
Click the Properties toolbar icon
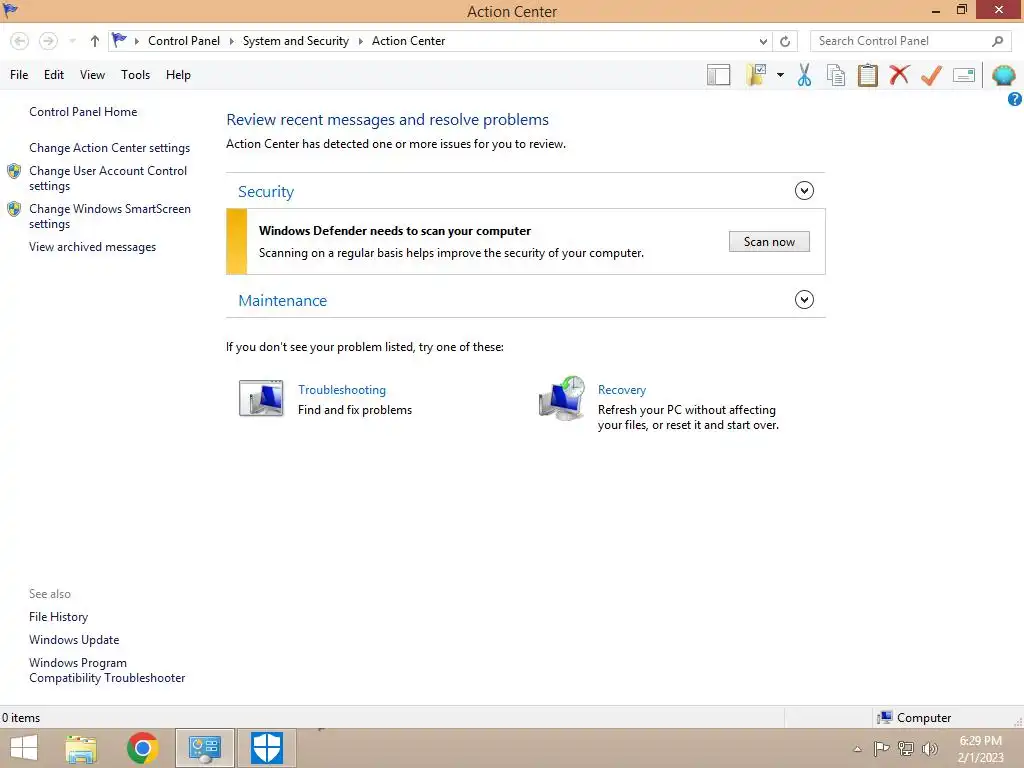point(964,75)
